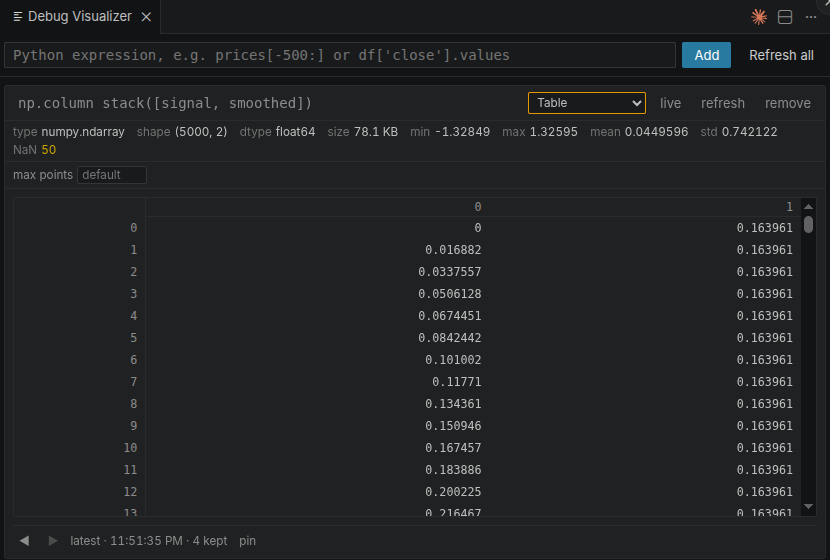Click the size value 78.1 KB
Image resolution: width=830 pixels, height=560 pixels.
click(376, 132)
